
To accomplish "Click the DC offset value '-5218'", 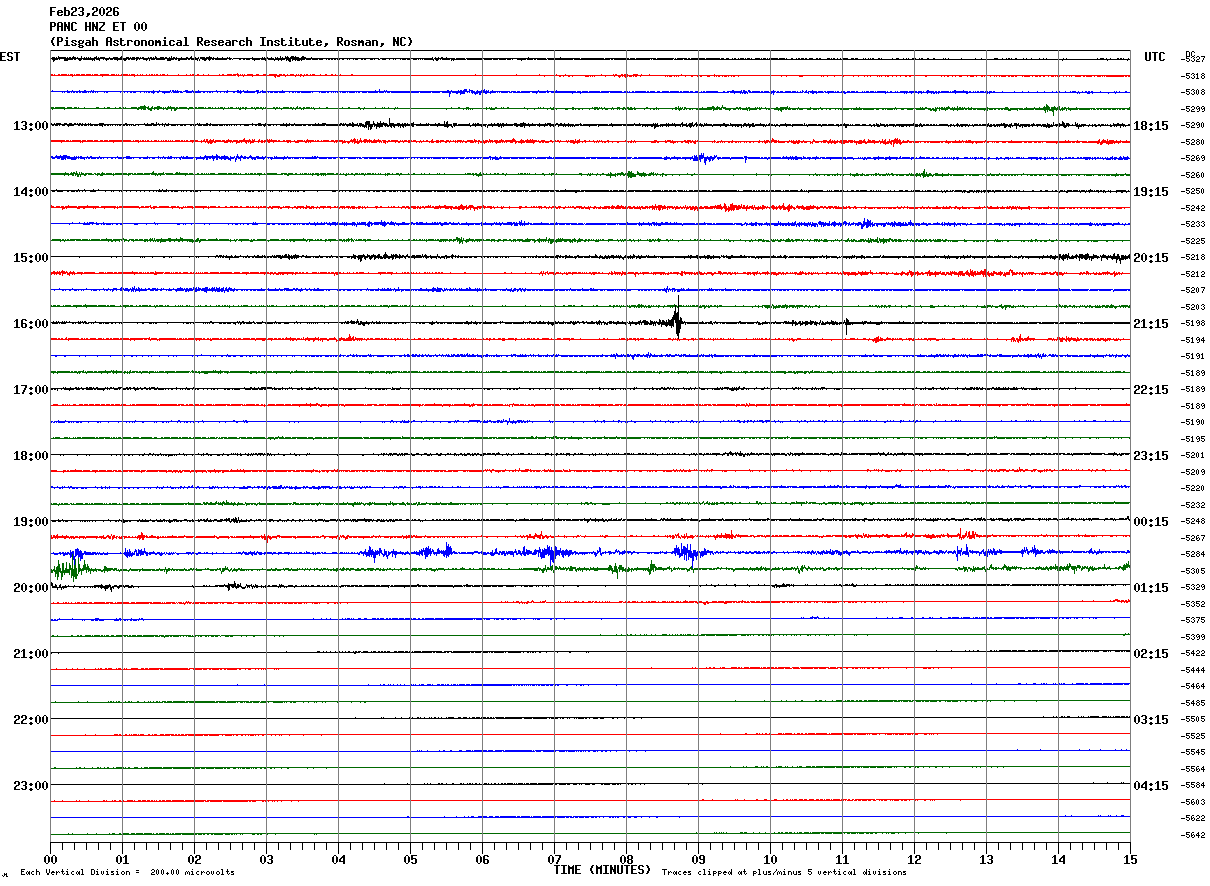I will pos(1193,257).
